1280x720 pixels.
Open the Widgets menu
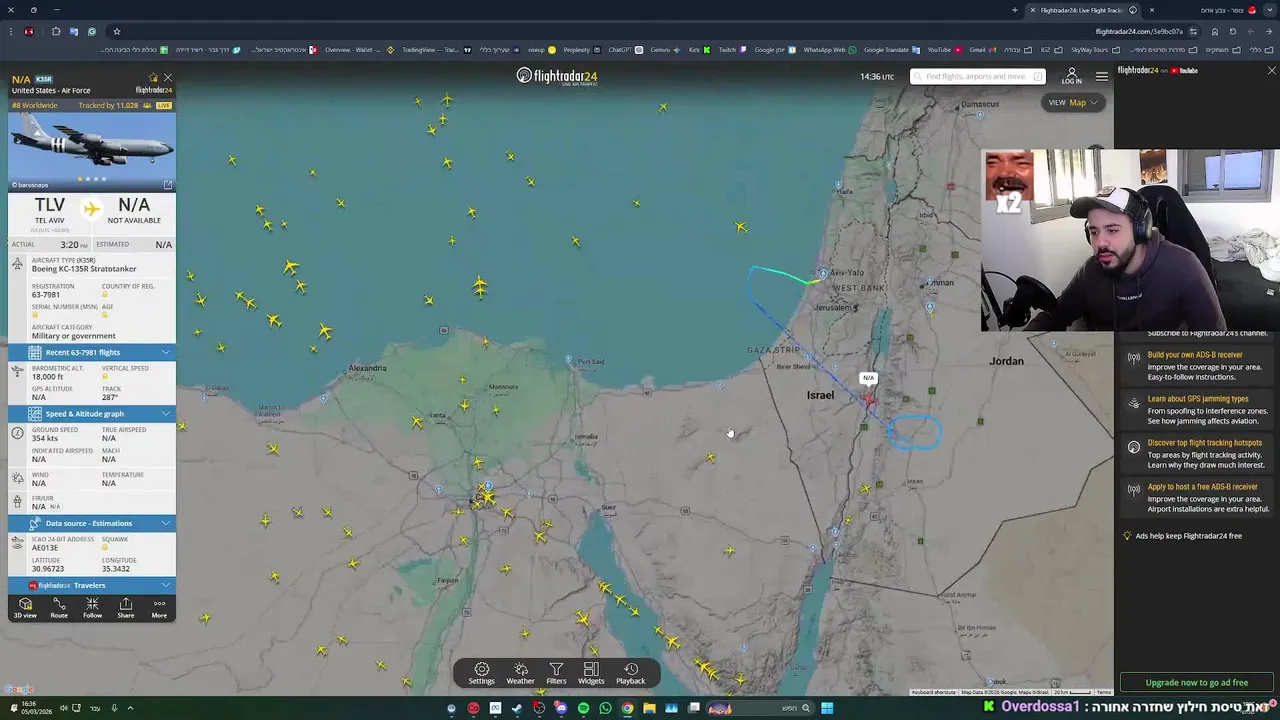tap(591, 673)
